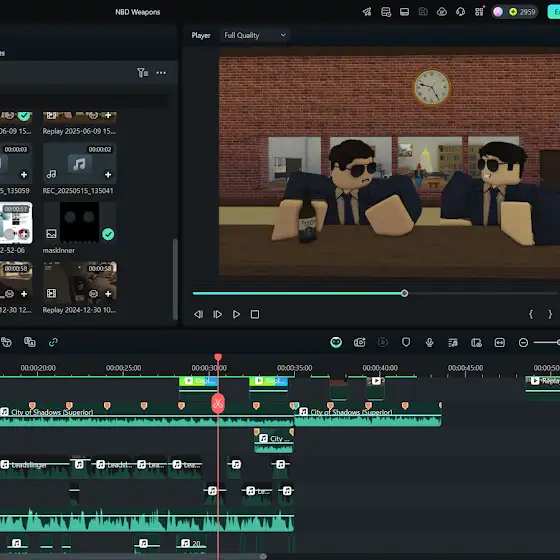Click the player progress slider handle
560x560 pixels.
(x=404, y=293)
